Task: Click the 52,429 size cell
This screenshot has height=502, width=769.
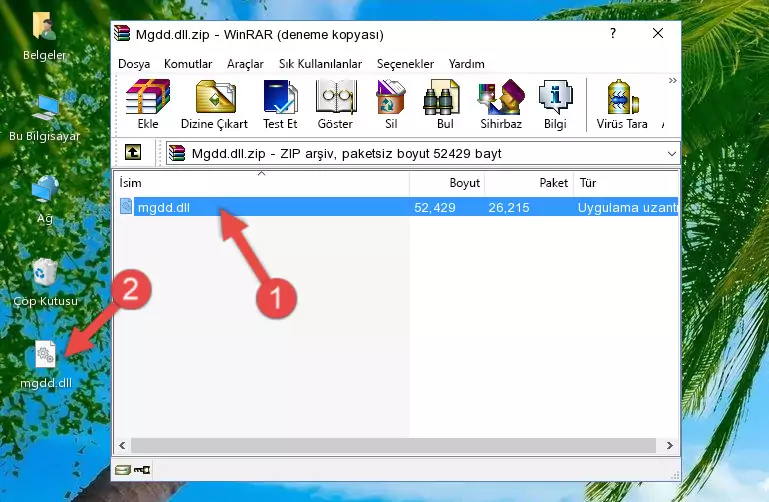Action: (x=435, y=208)
